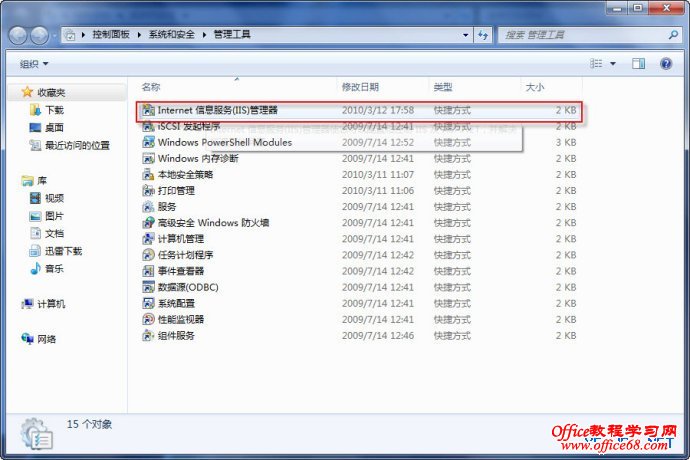Click the 系统配置 icon
Image resolution: width=690 pixels, height=460 pixels.
149,303
